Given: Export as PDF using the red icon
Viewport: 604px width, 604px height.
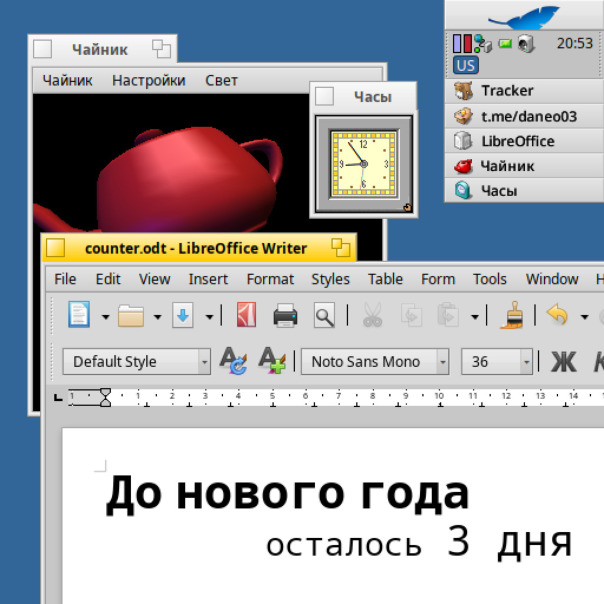Looking at the screenshot, I should point(246,315).
